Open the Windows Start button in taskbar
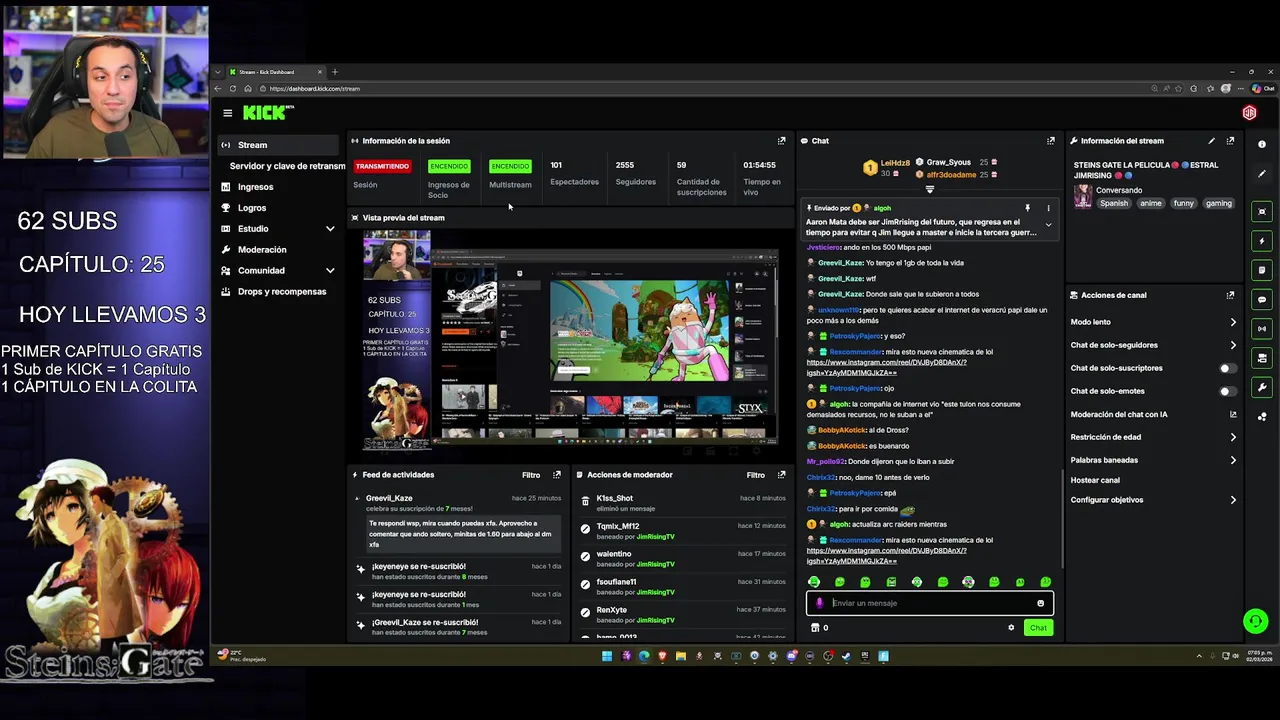The height and width of the screenshot is (720, 1280). point(607,657)
